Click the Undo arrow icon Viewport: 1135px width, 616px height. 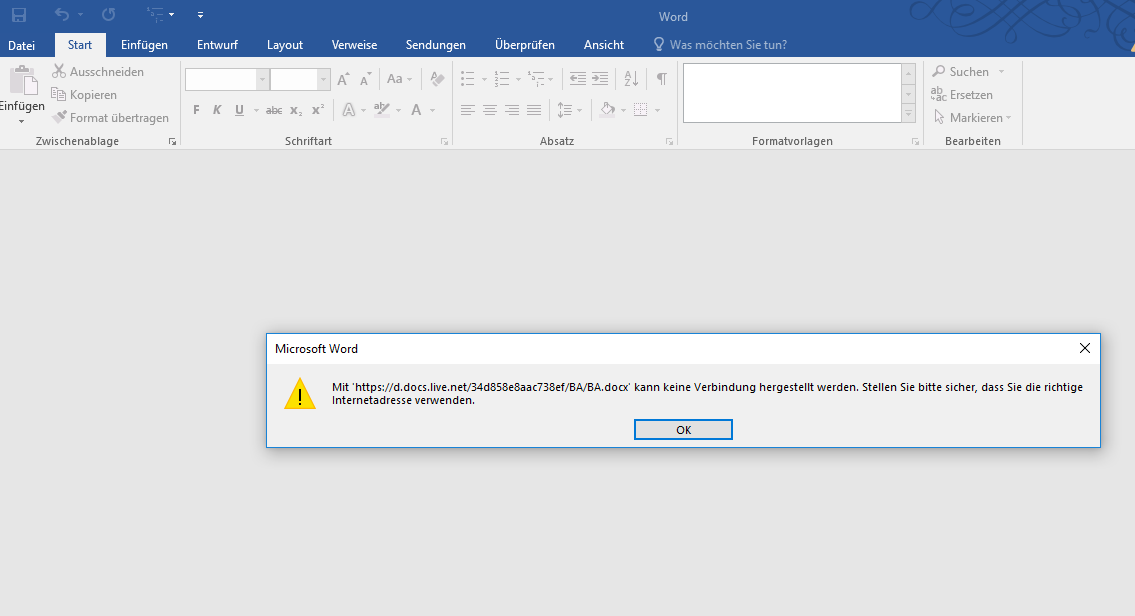click(62, 14)
